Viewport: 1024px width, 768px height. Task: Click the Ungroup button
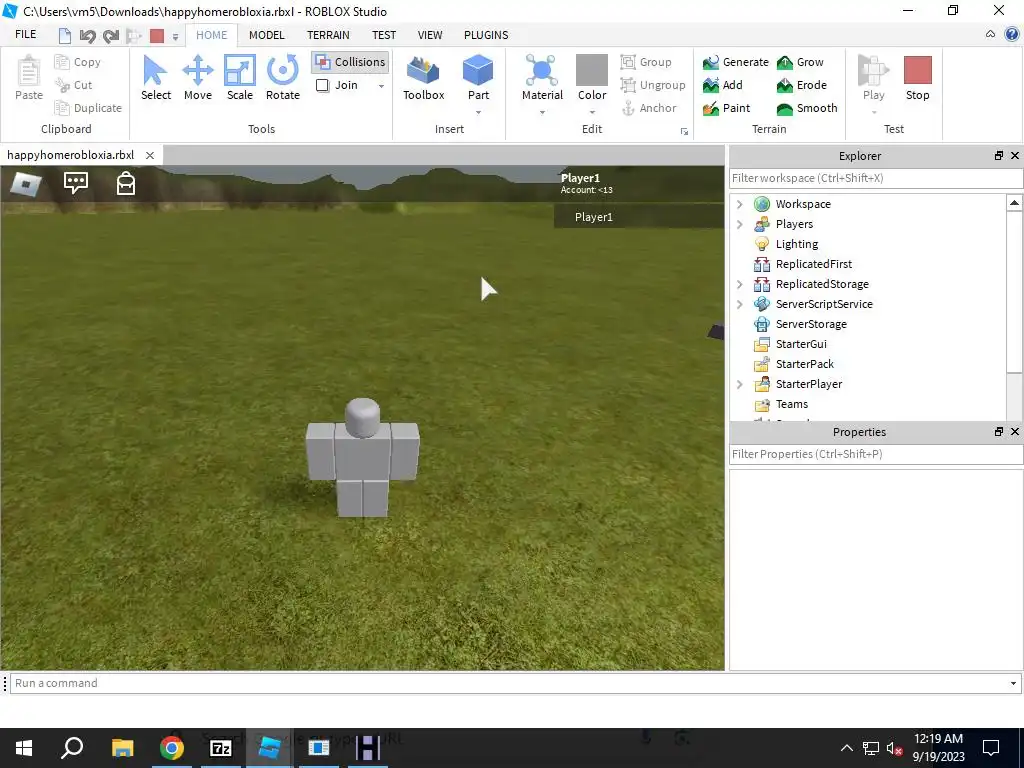tap(653, 85)
